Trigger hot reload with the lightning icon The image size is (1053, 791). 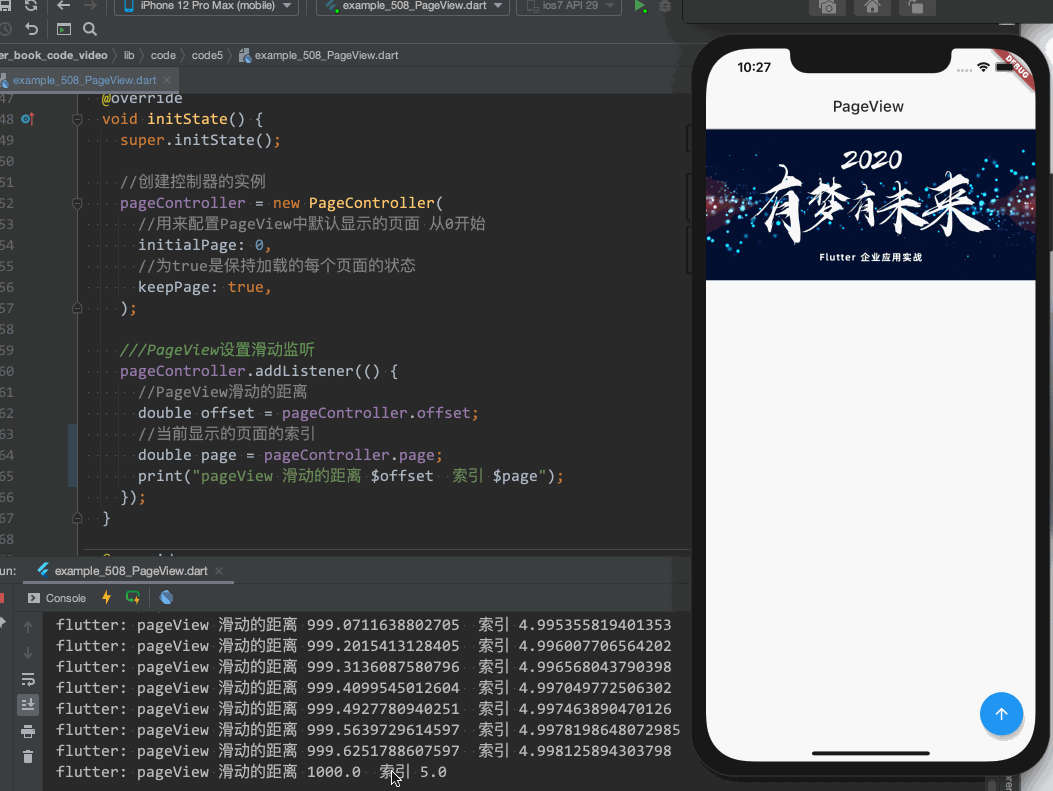[x=107, y=597]
